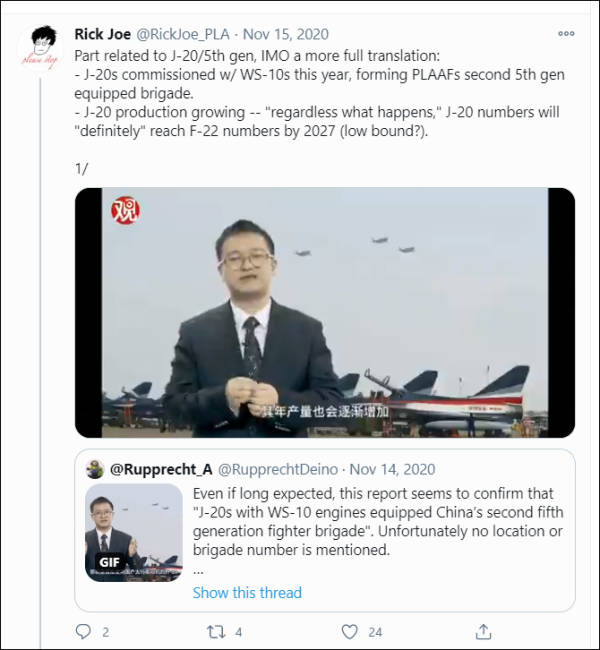Screen dimensions: 600x650
Task: Click the @Rupprecht_A quoted author name
Action: coord(159,468)
